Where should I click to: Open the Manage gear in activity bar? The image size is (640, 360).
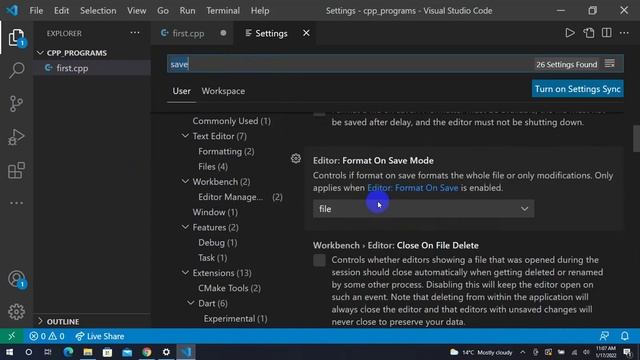tap(16, 312)
